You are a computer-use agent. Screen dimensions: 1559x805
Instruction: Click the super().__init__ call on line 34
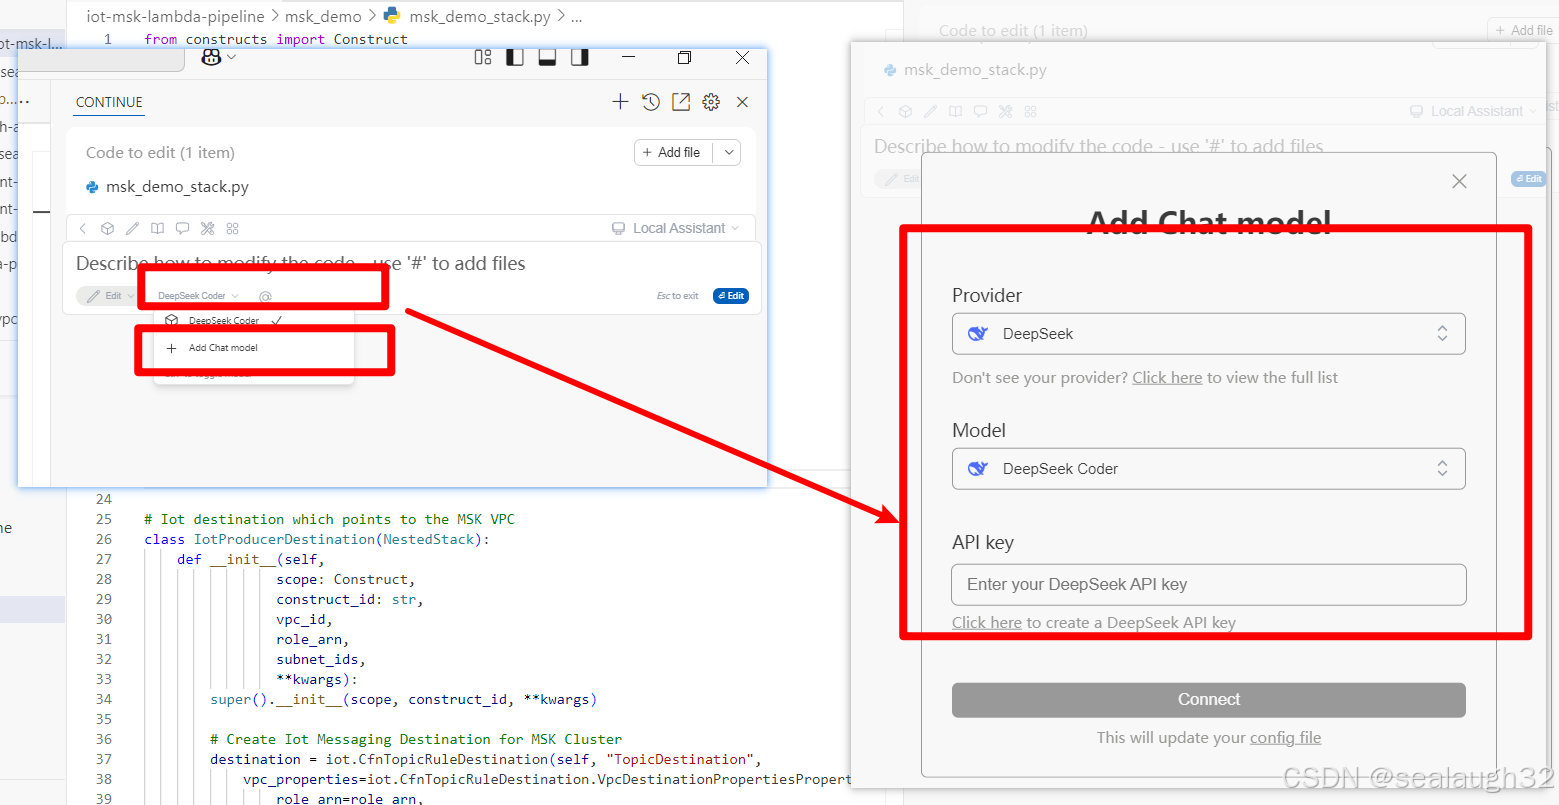pos(403,699)
